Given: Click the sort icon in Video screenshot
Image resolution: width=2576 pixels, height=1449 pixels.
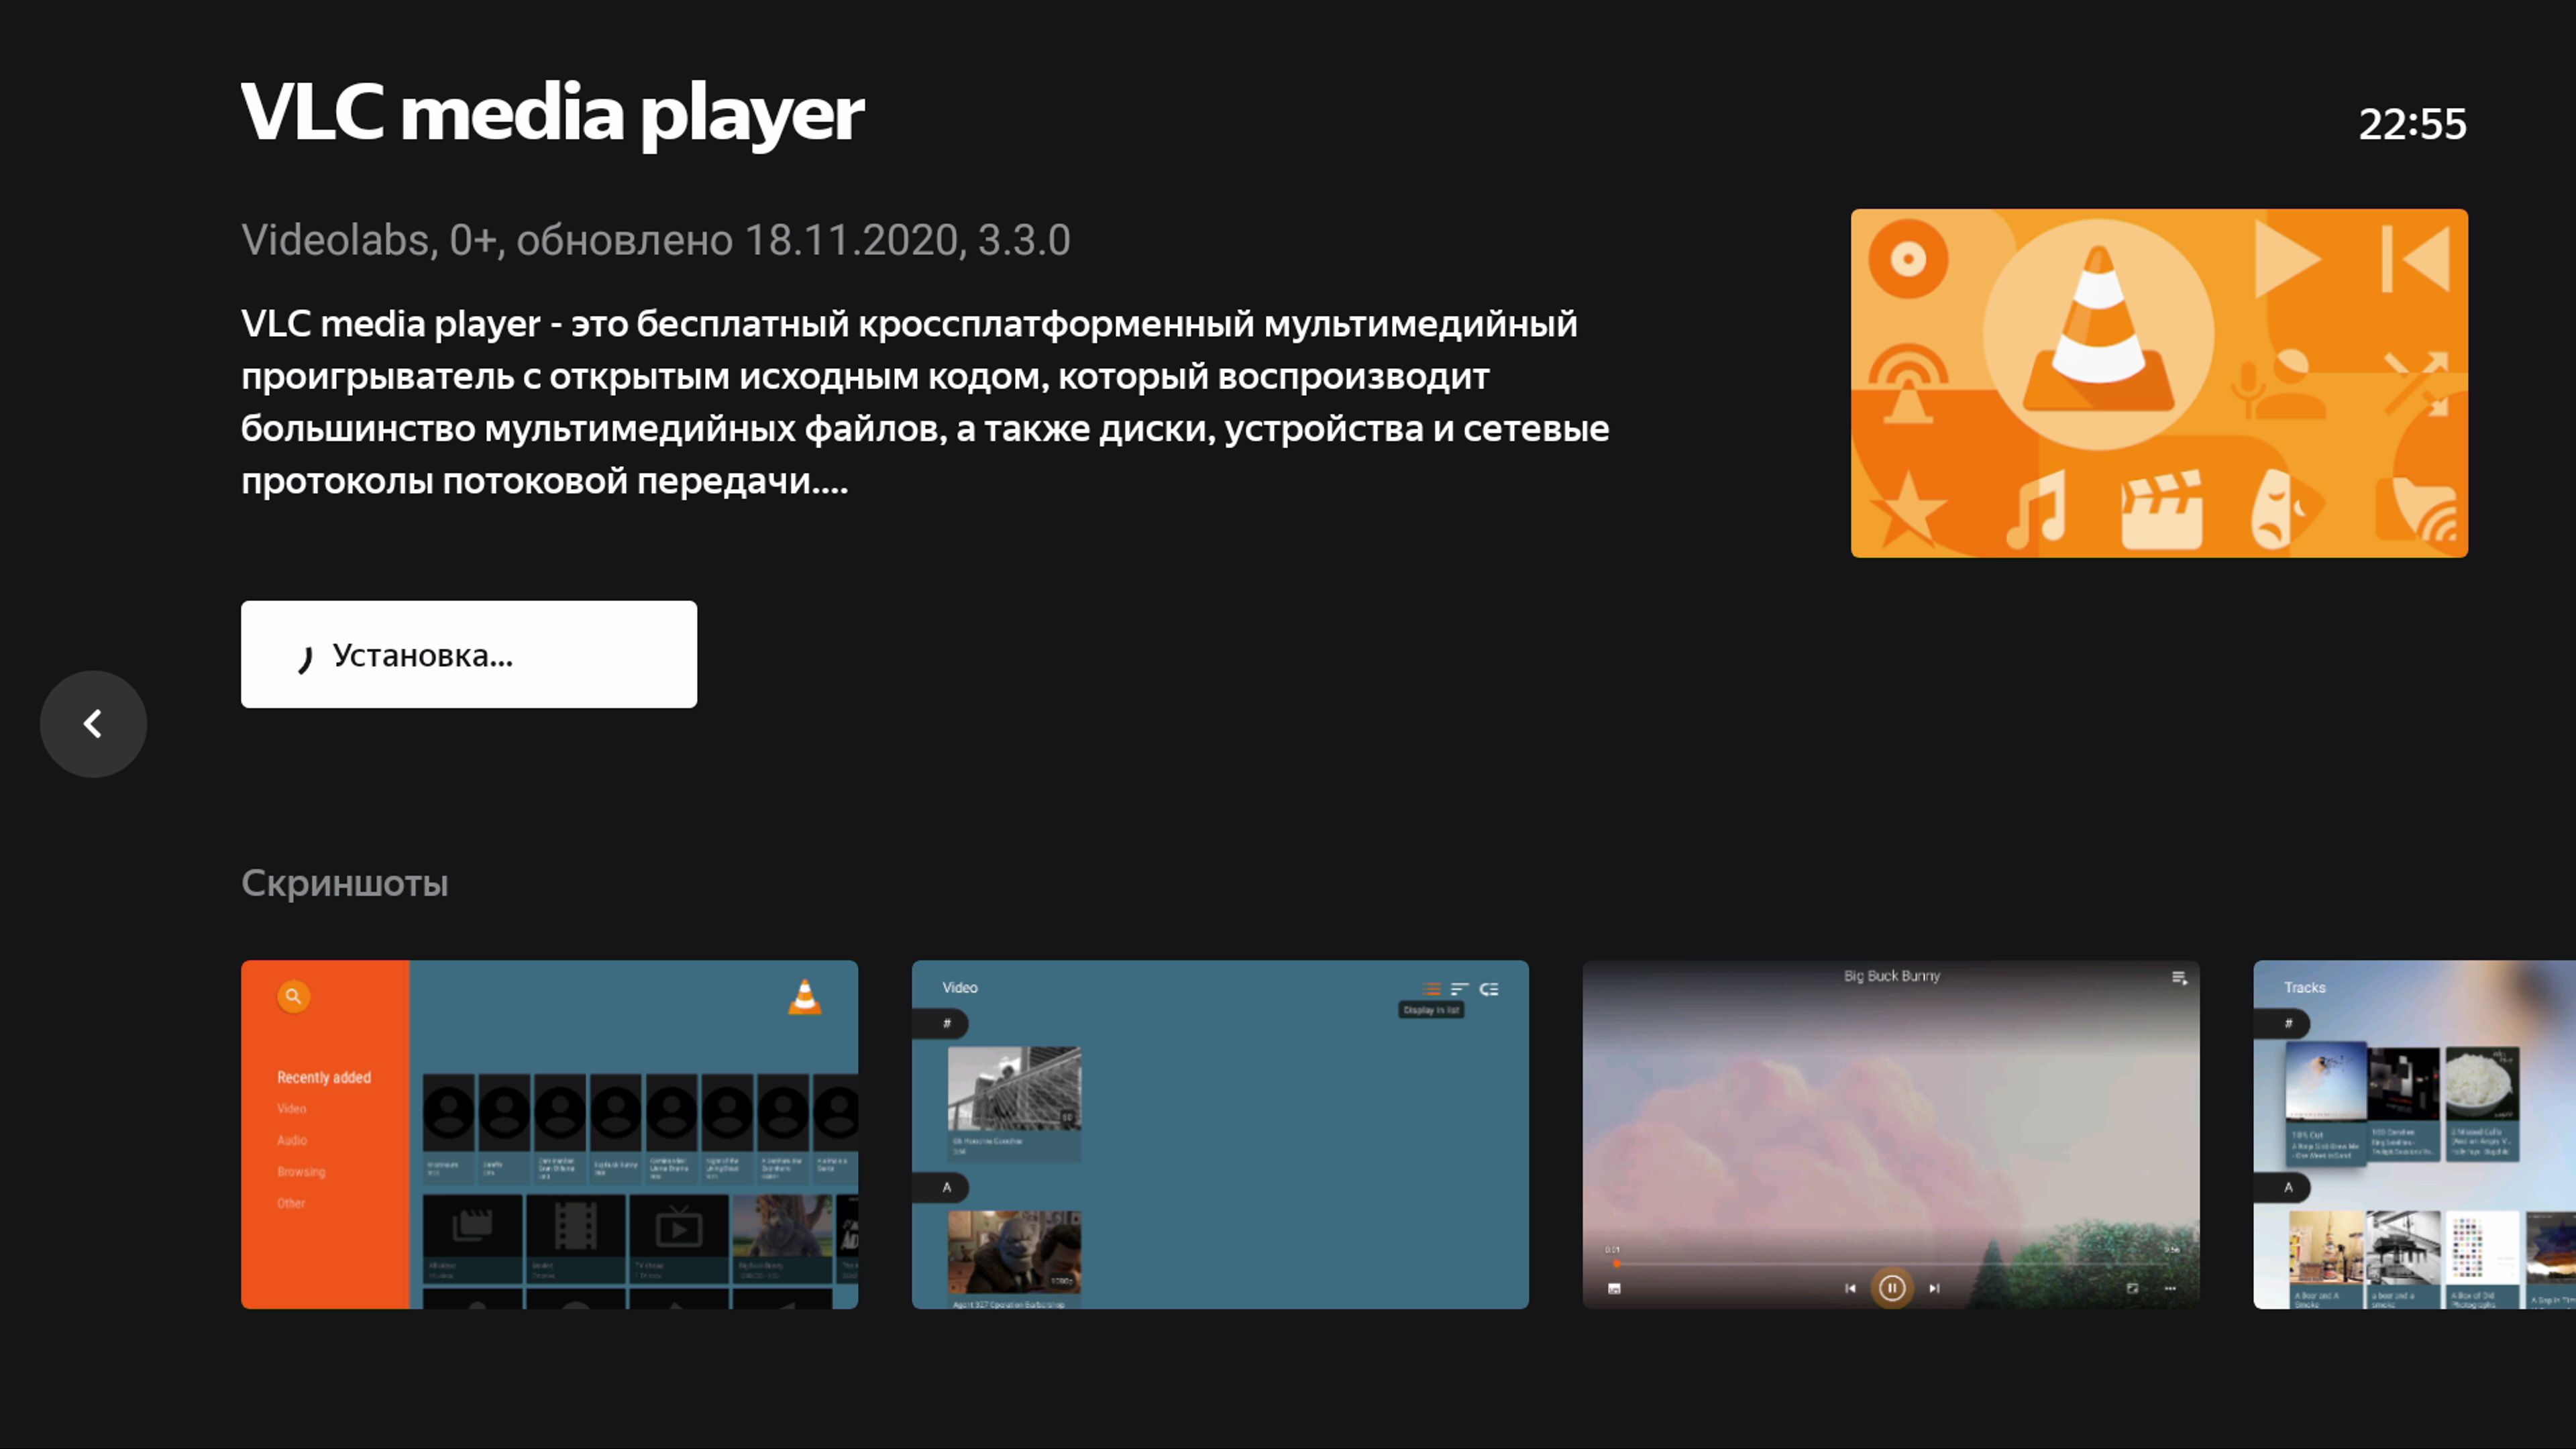Looking at the screenshot, I should (x=1460, y=989).
